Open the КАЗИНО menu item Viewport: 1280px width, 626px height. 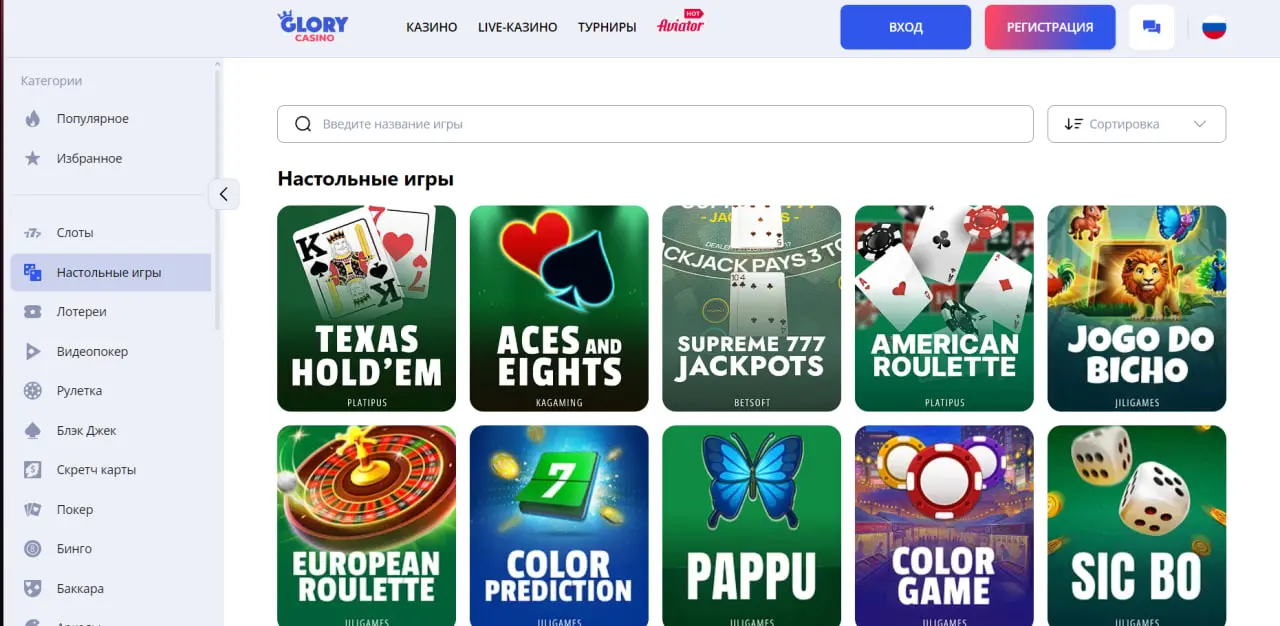point(432,27)
